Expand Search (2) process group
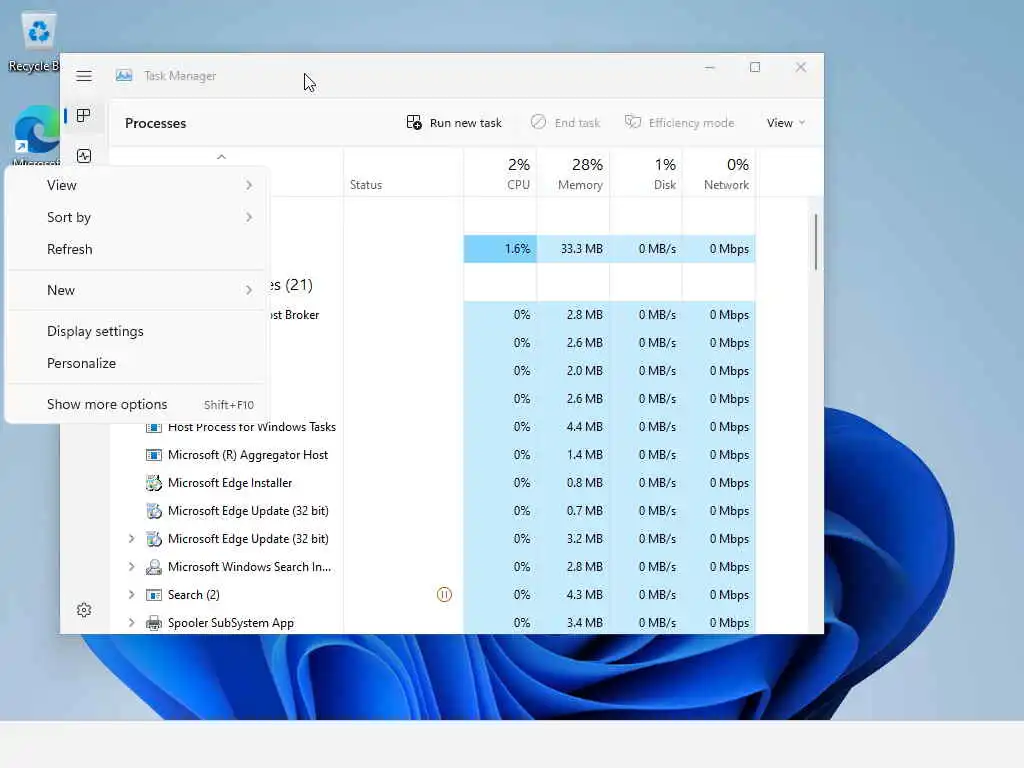Image resolution: width=1024 pixels, height=768 pixels. (131, 595)
